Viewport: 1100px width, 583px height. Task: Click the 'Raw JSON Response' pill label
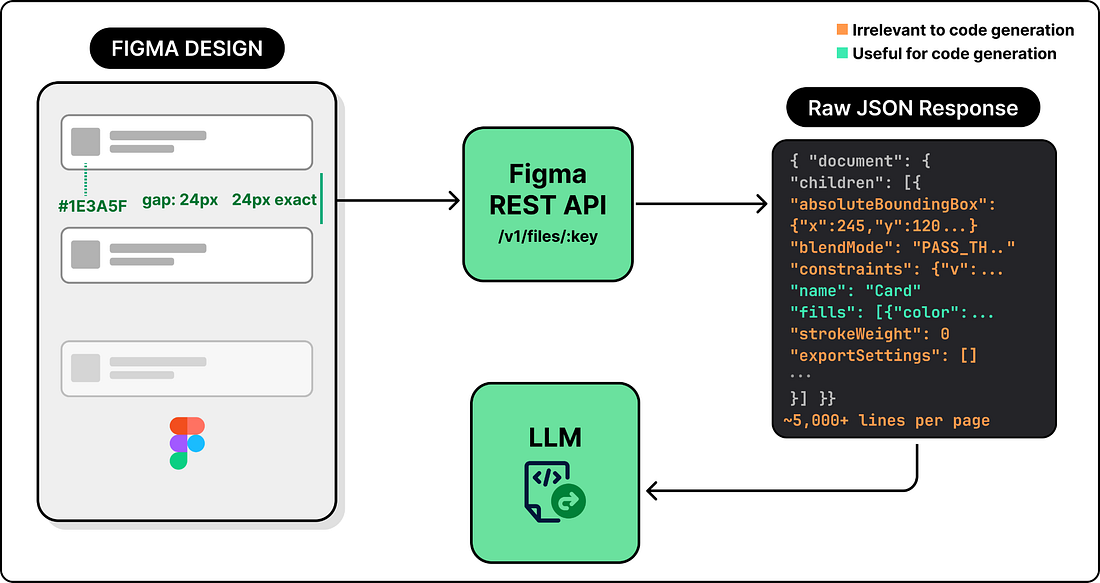tap(913, 108)
